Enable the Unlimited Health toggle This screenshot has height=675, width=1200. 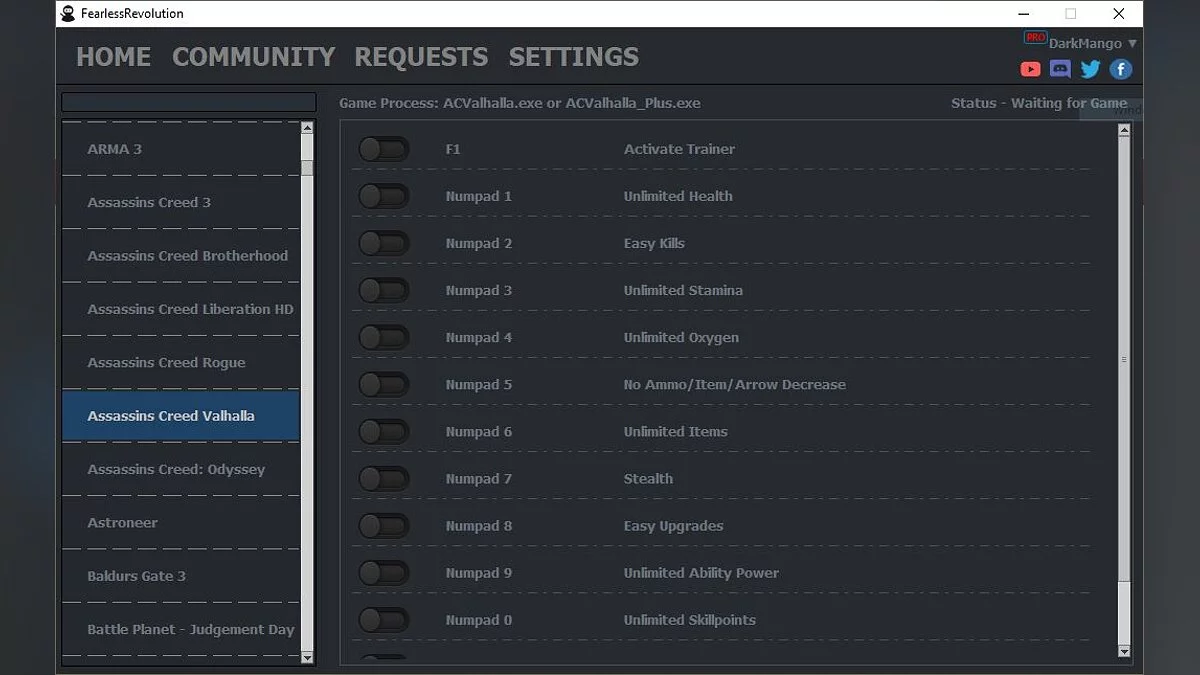[x=384, y=196]
